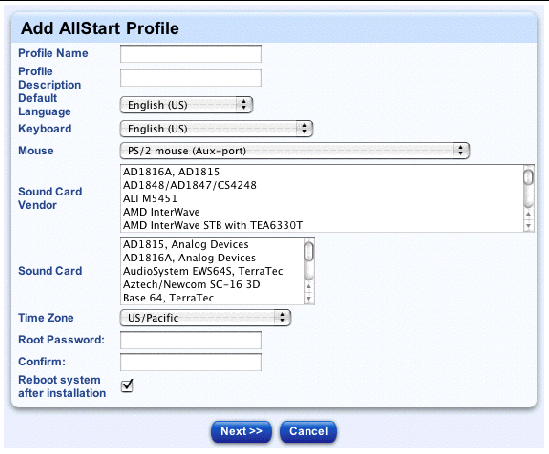Click the Sound Card Vendor scrollbar thumb

pyautogui.click(x=528, y=177)
